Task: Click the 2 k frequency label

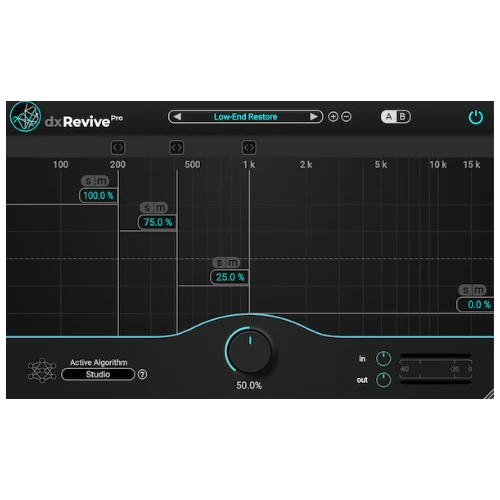Action: point(306,165)
